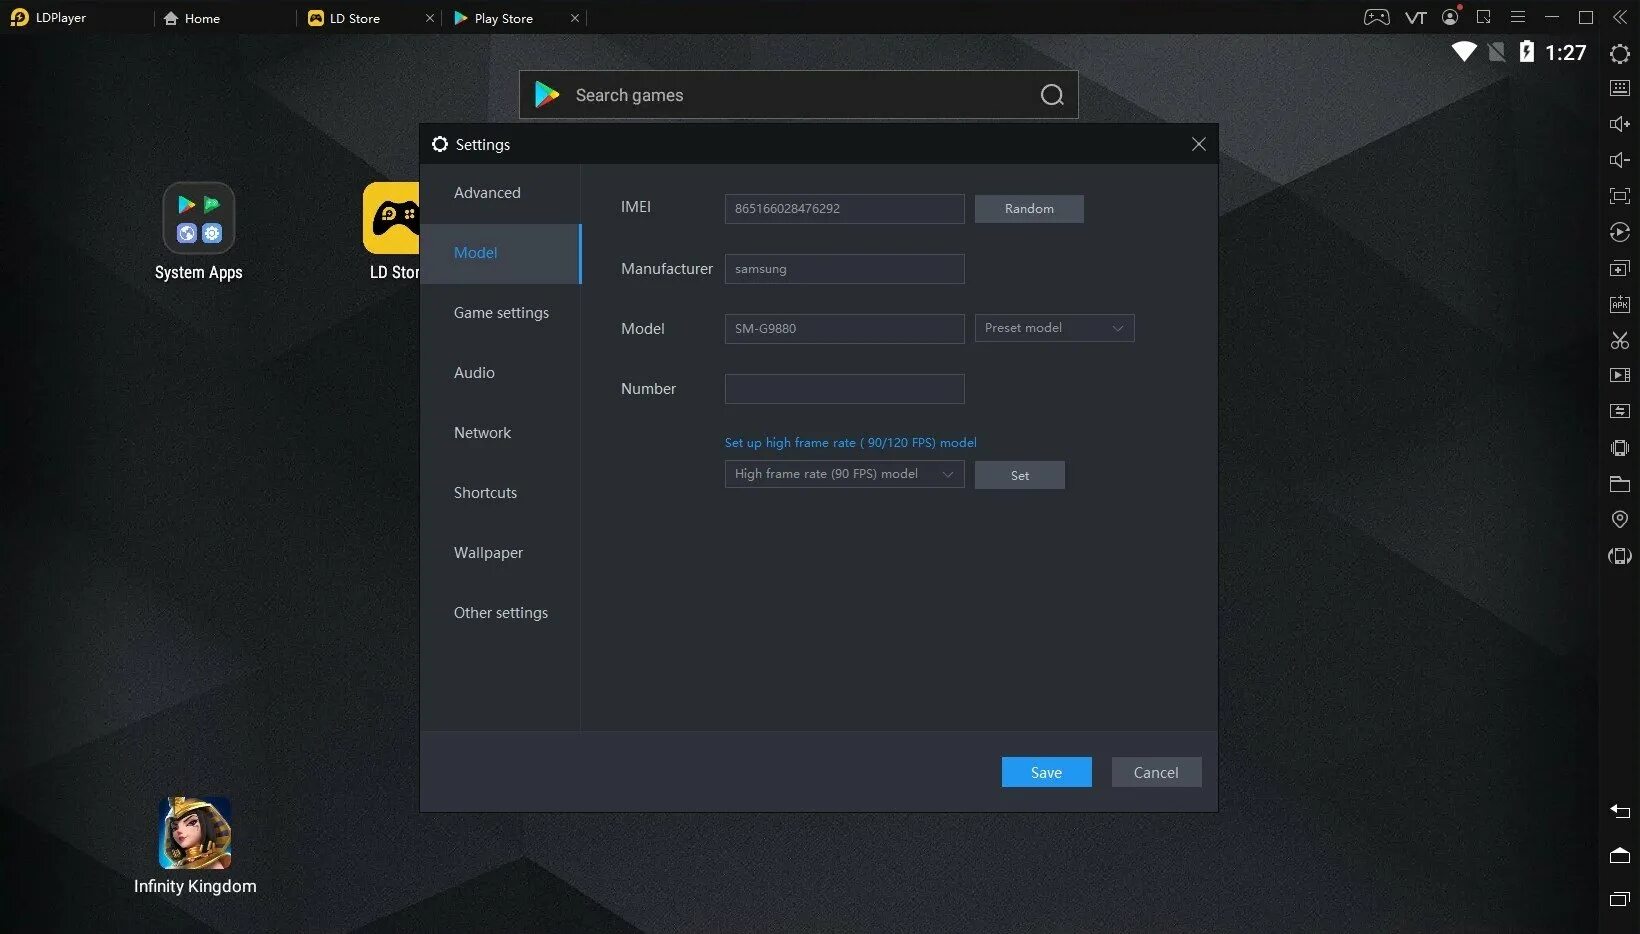The height and width of the screenshot is (934, 1640).
Task: Launch the Infinity Kingdom game
Action: pos(194,832)
